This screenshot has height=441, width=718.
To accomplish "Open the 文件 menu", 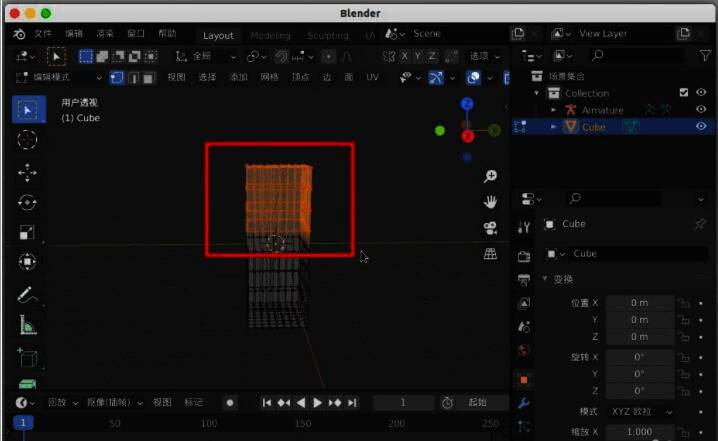I will pyautogui.click(x=43, y=34).
